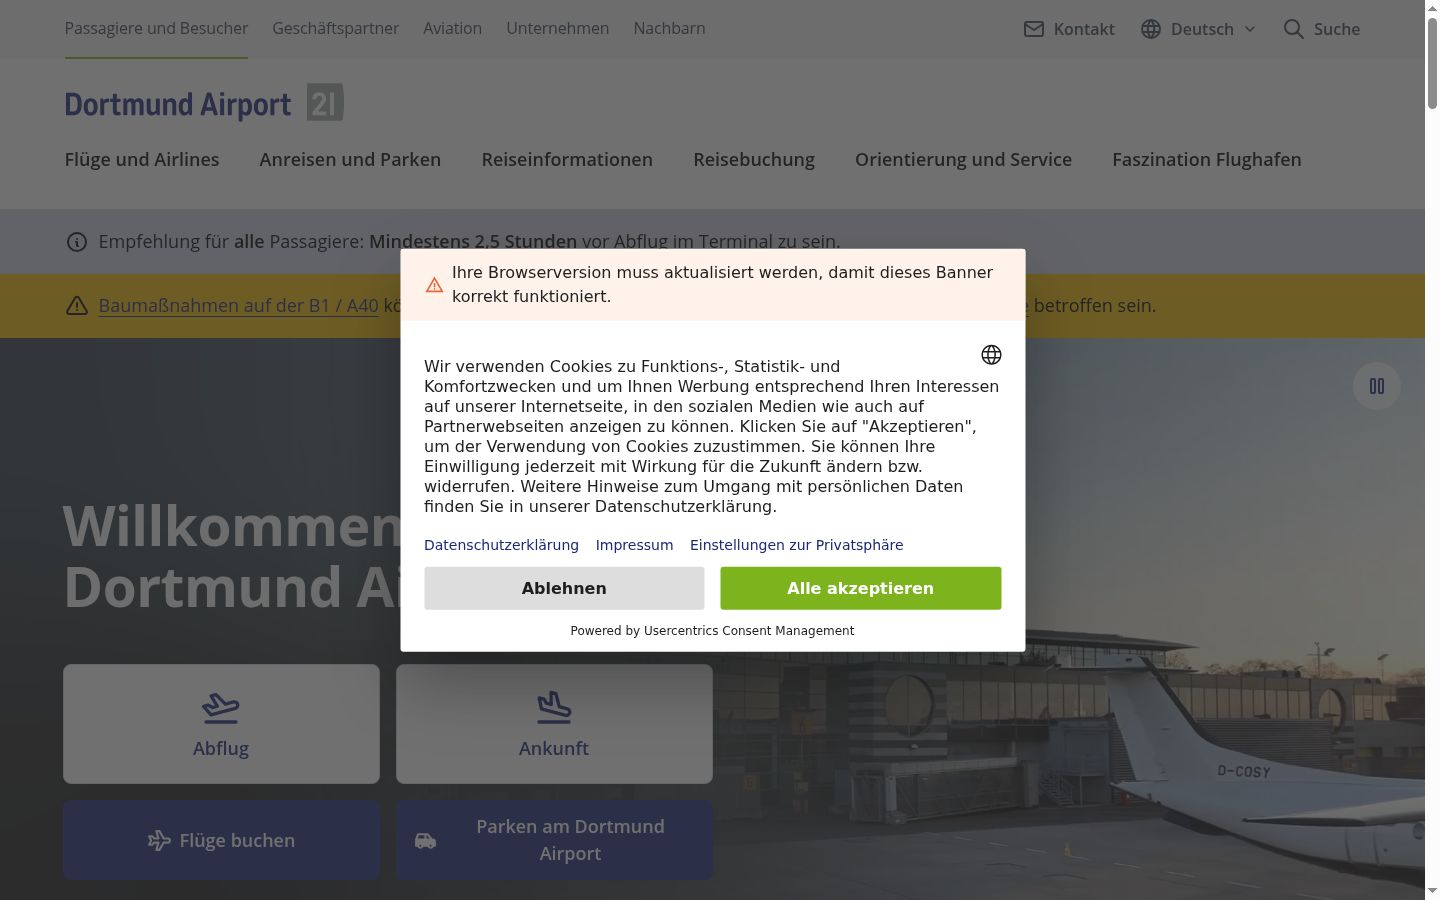This screenshot has width=1440, height=900.
Task: Open the Anreisen und Parken menu
Action: pyautogui.click(x=350, y=160)
